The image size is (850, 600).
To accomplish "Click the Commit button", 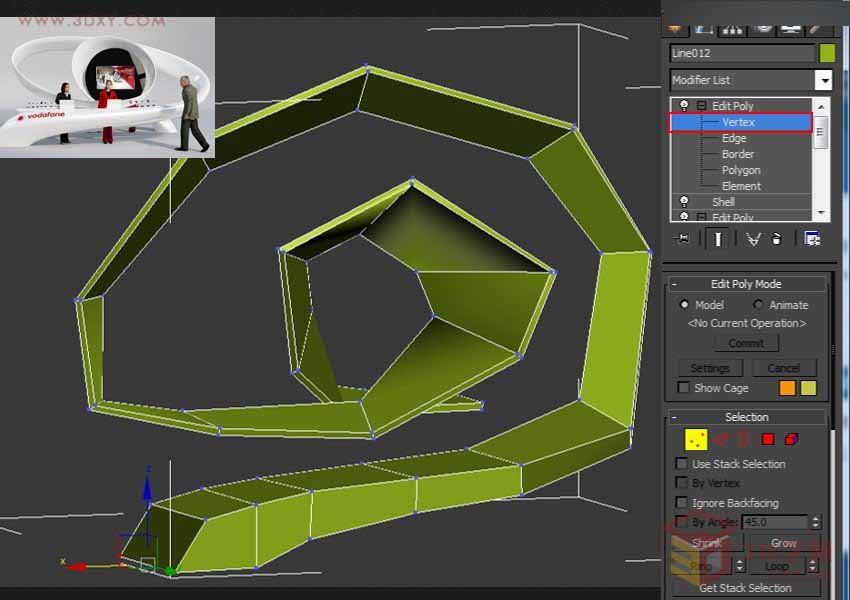I will click(x=746, y=343).
